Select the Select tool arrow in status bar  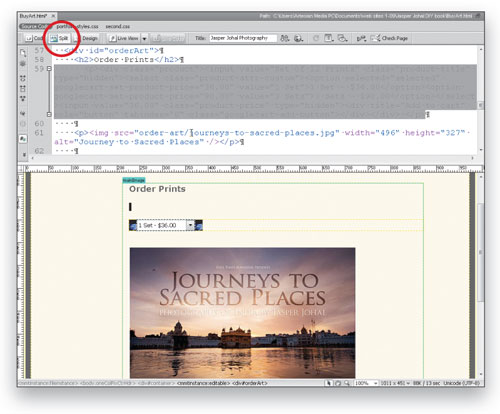point(328,383)
